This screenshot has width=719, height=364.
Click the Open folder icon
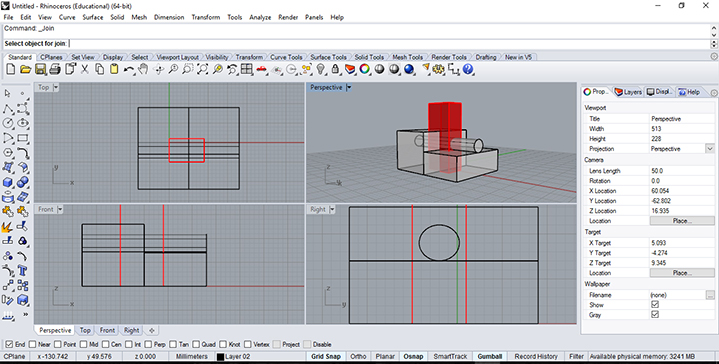coord(26,69)
